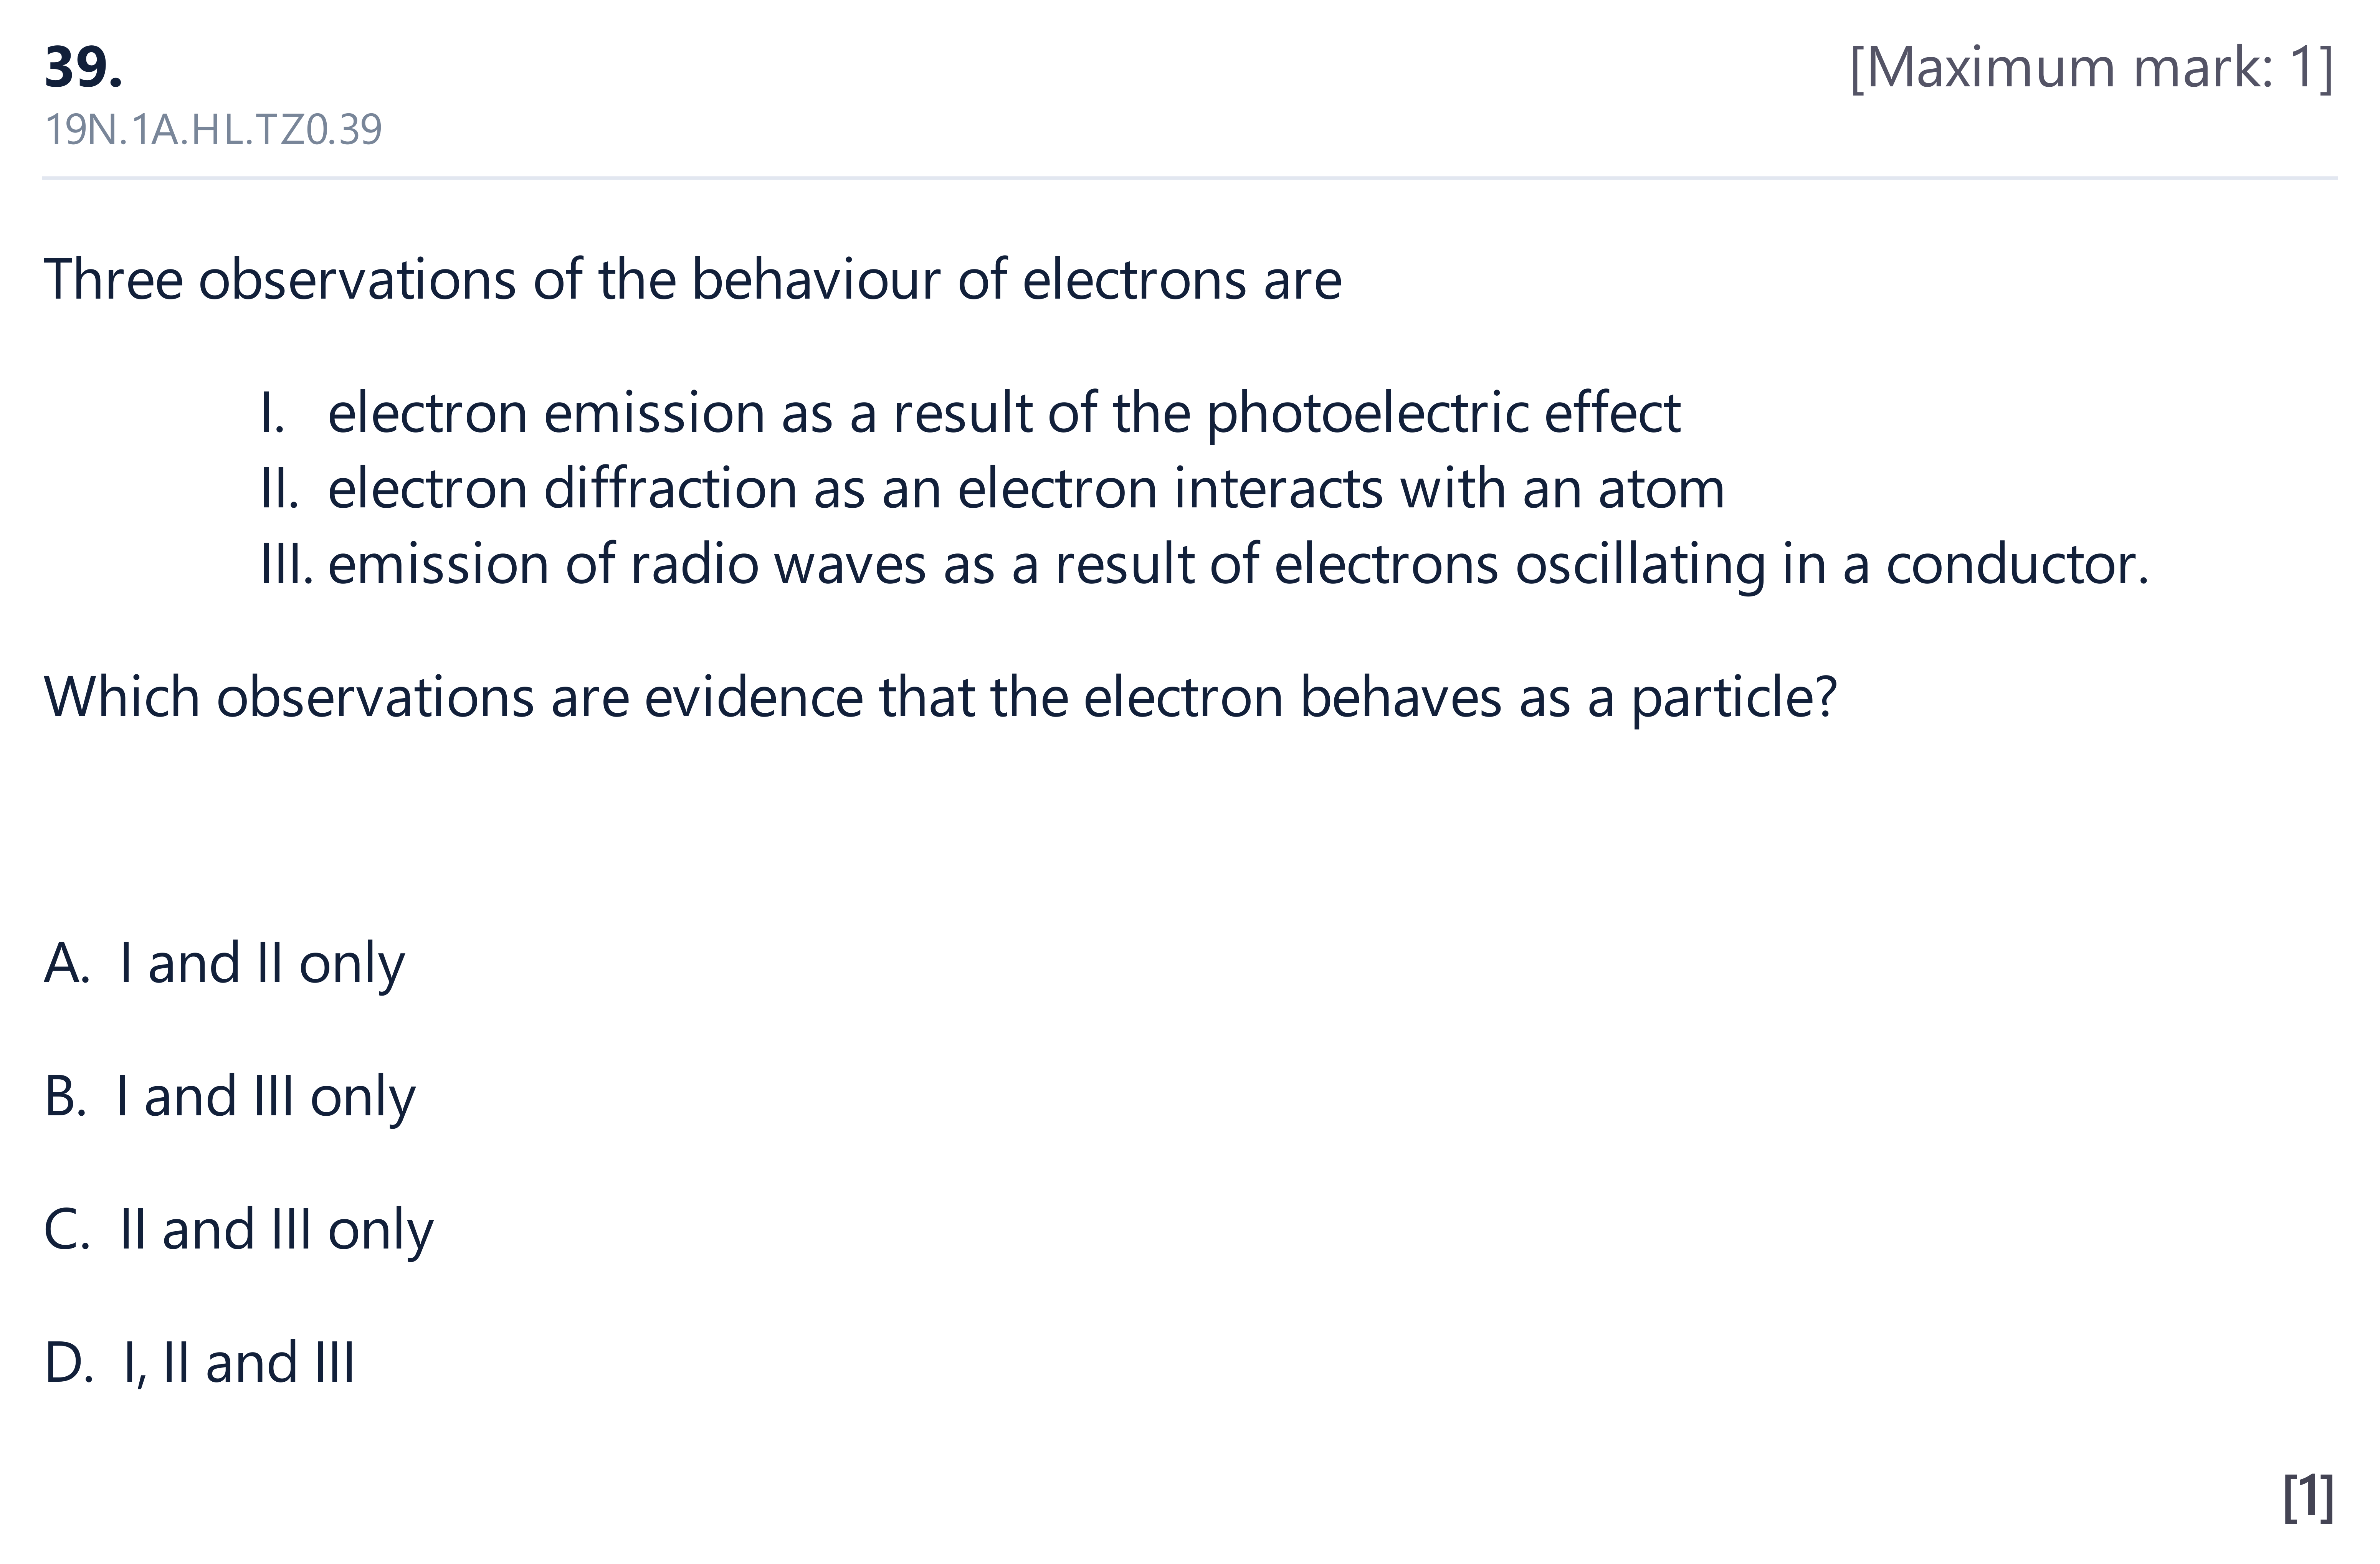Click the Roman numeral III list marker
Screen dimensions: 2380x1564
click(x=286, y=564)
